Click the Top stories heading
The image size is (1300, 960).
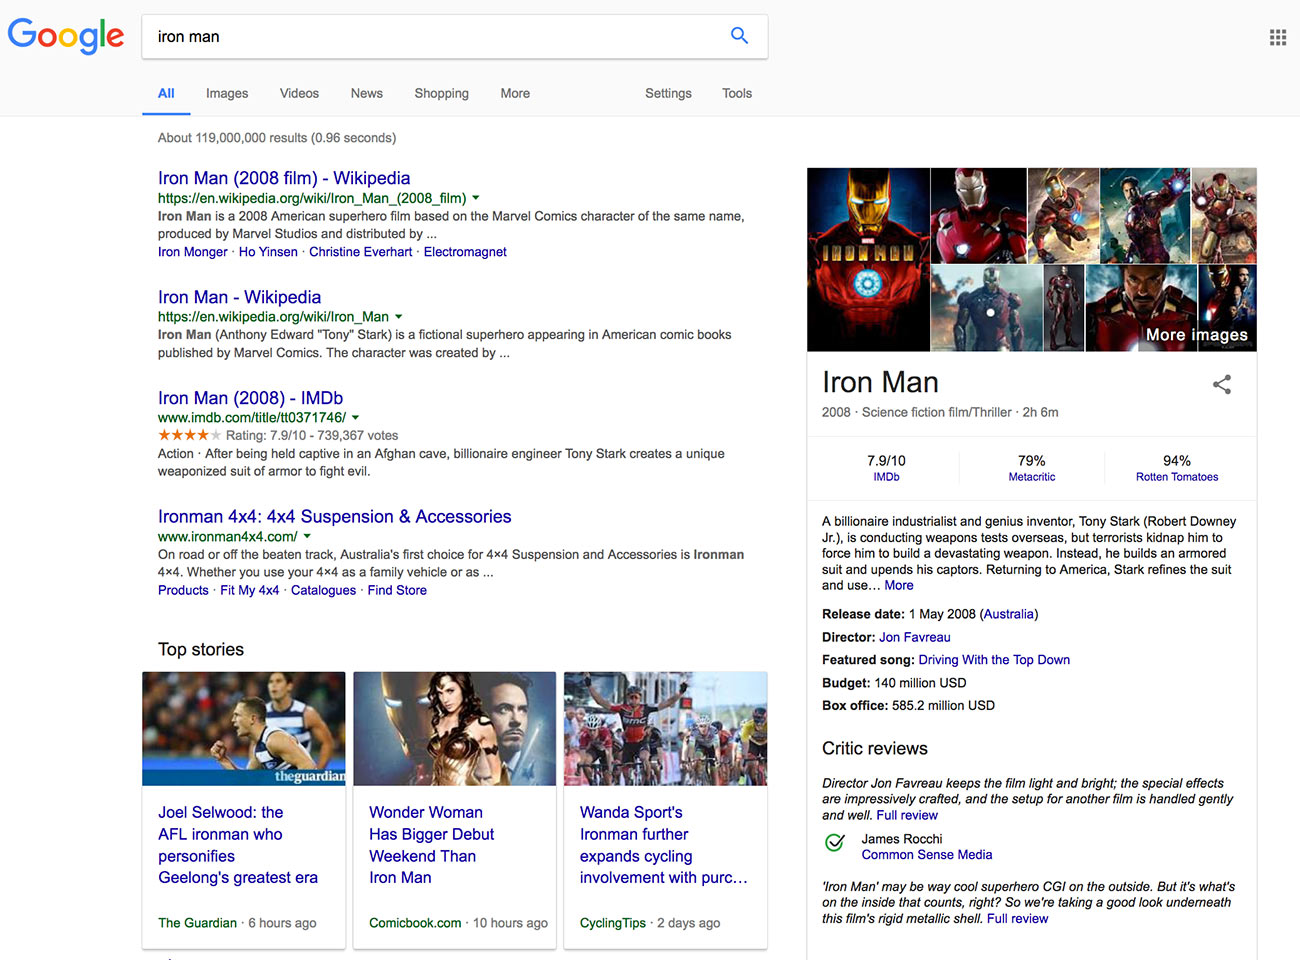click(201, 649)
